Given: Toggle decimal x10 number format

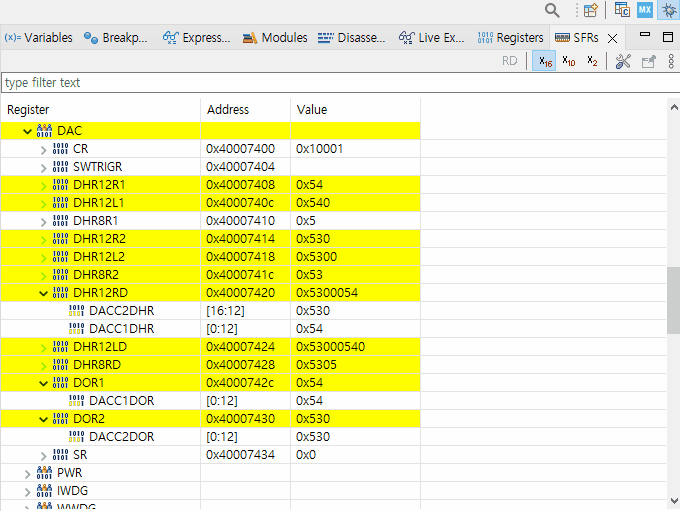Looking at the screenshot, I should coord(569,61).
